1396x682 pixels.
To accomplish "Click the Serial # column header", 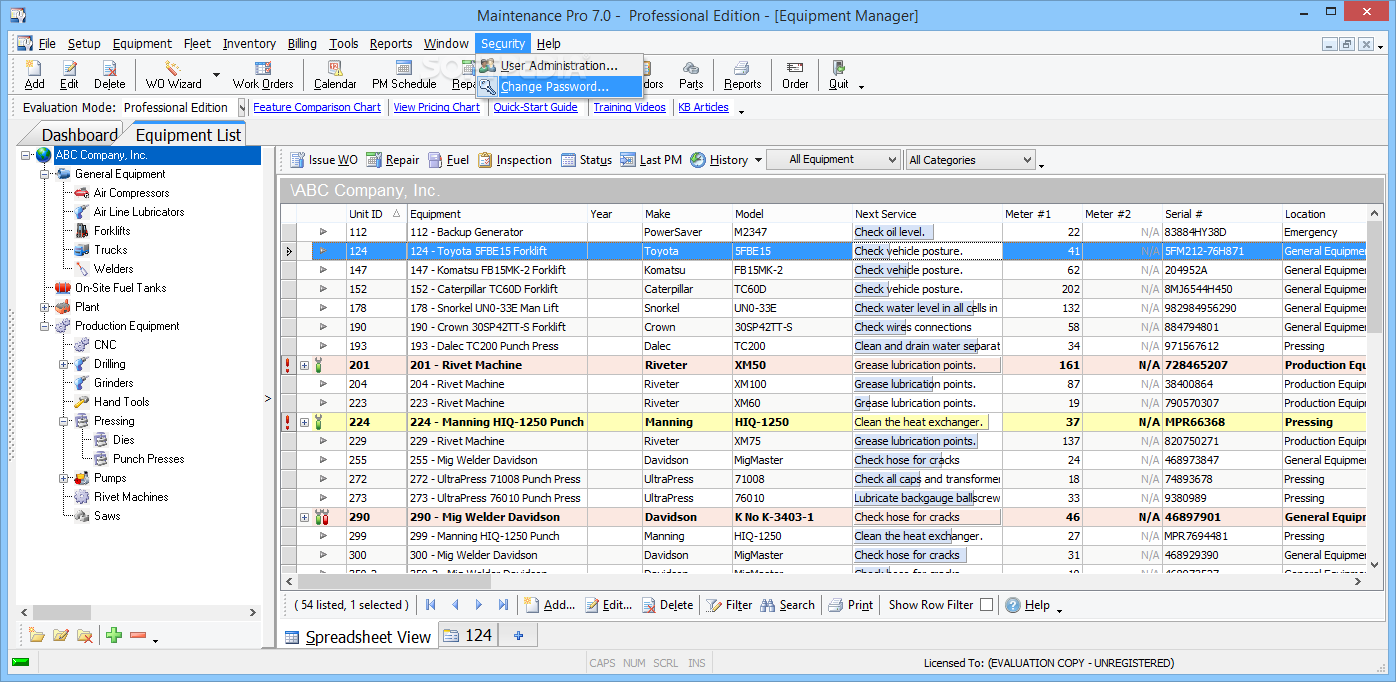I will tap(1221, 213).
